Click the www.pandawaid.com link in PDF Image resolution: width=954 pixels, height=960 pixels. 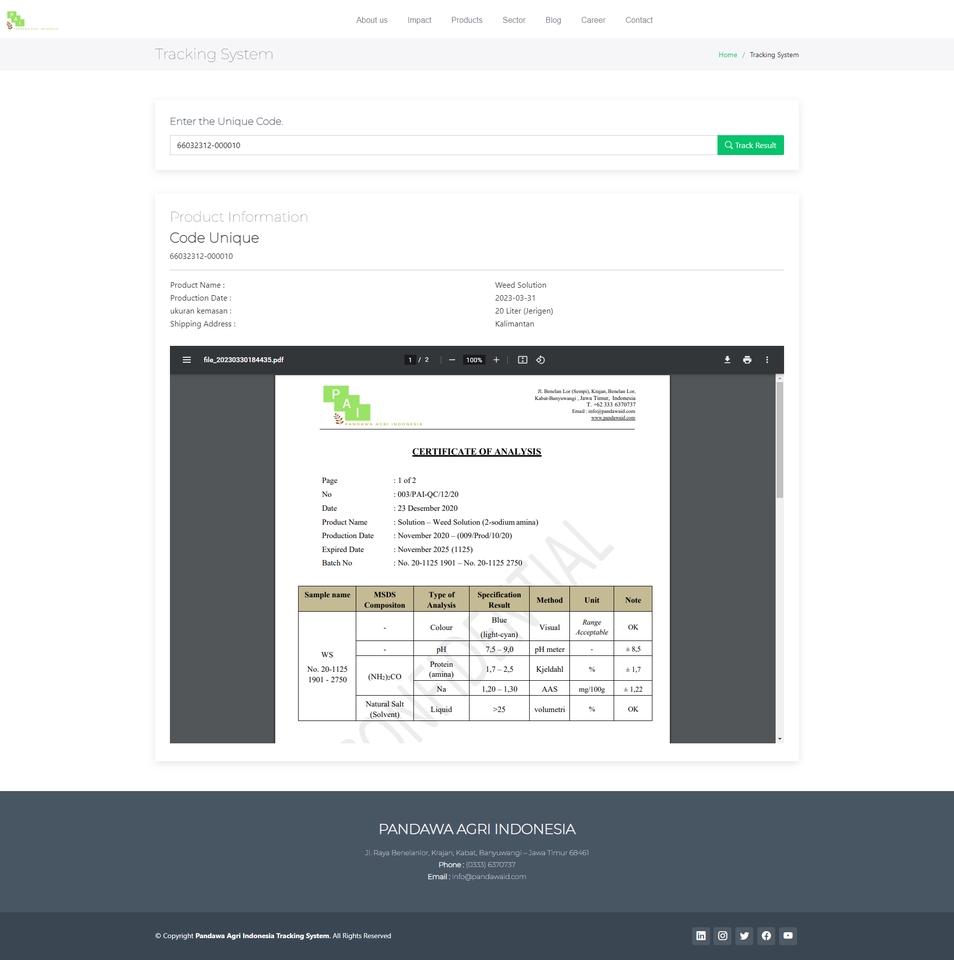(x=613, y=418)
